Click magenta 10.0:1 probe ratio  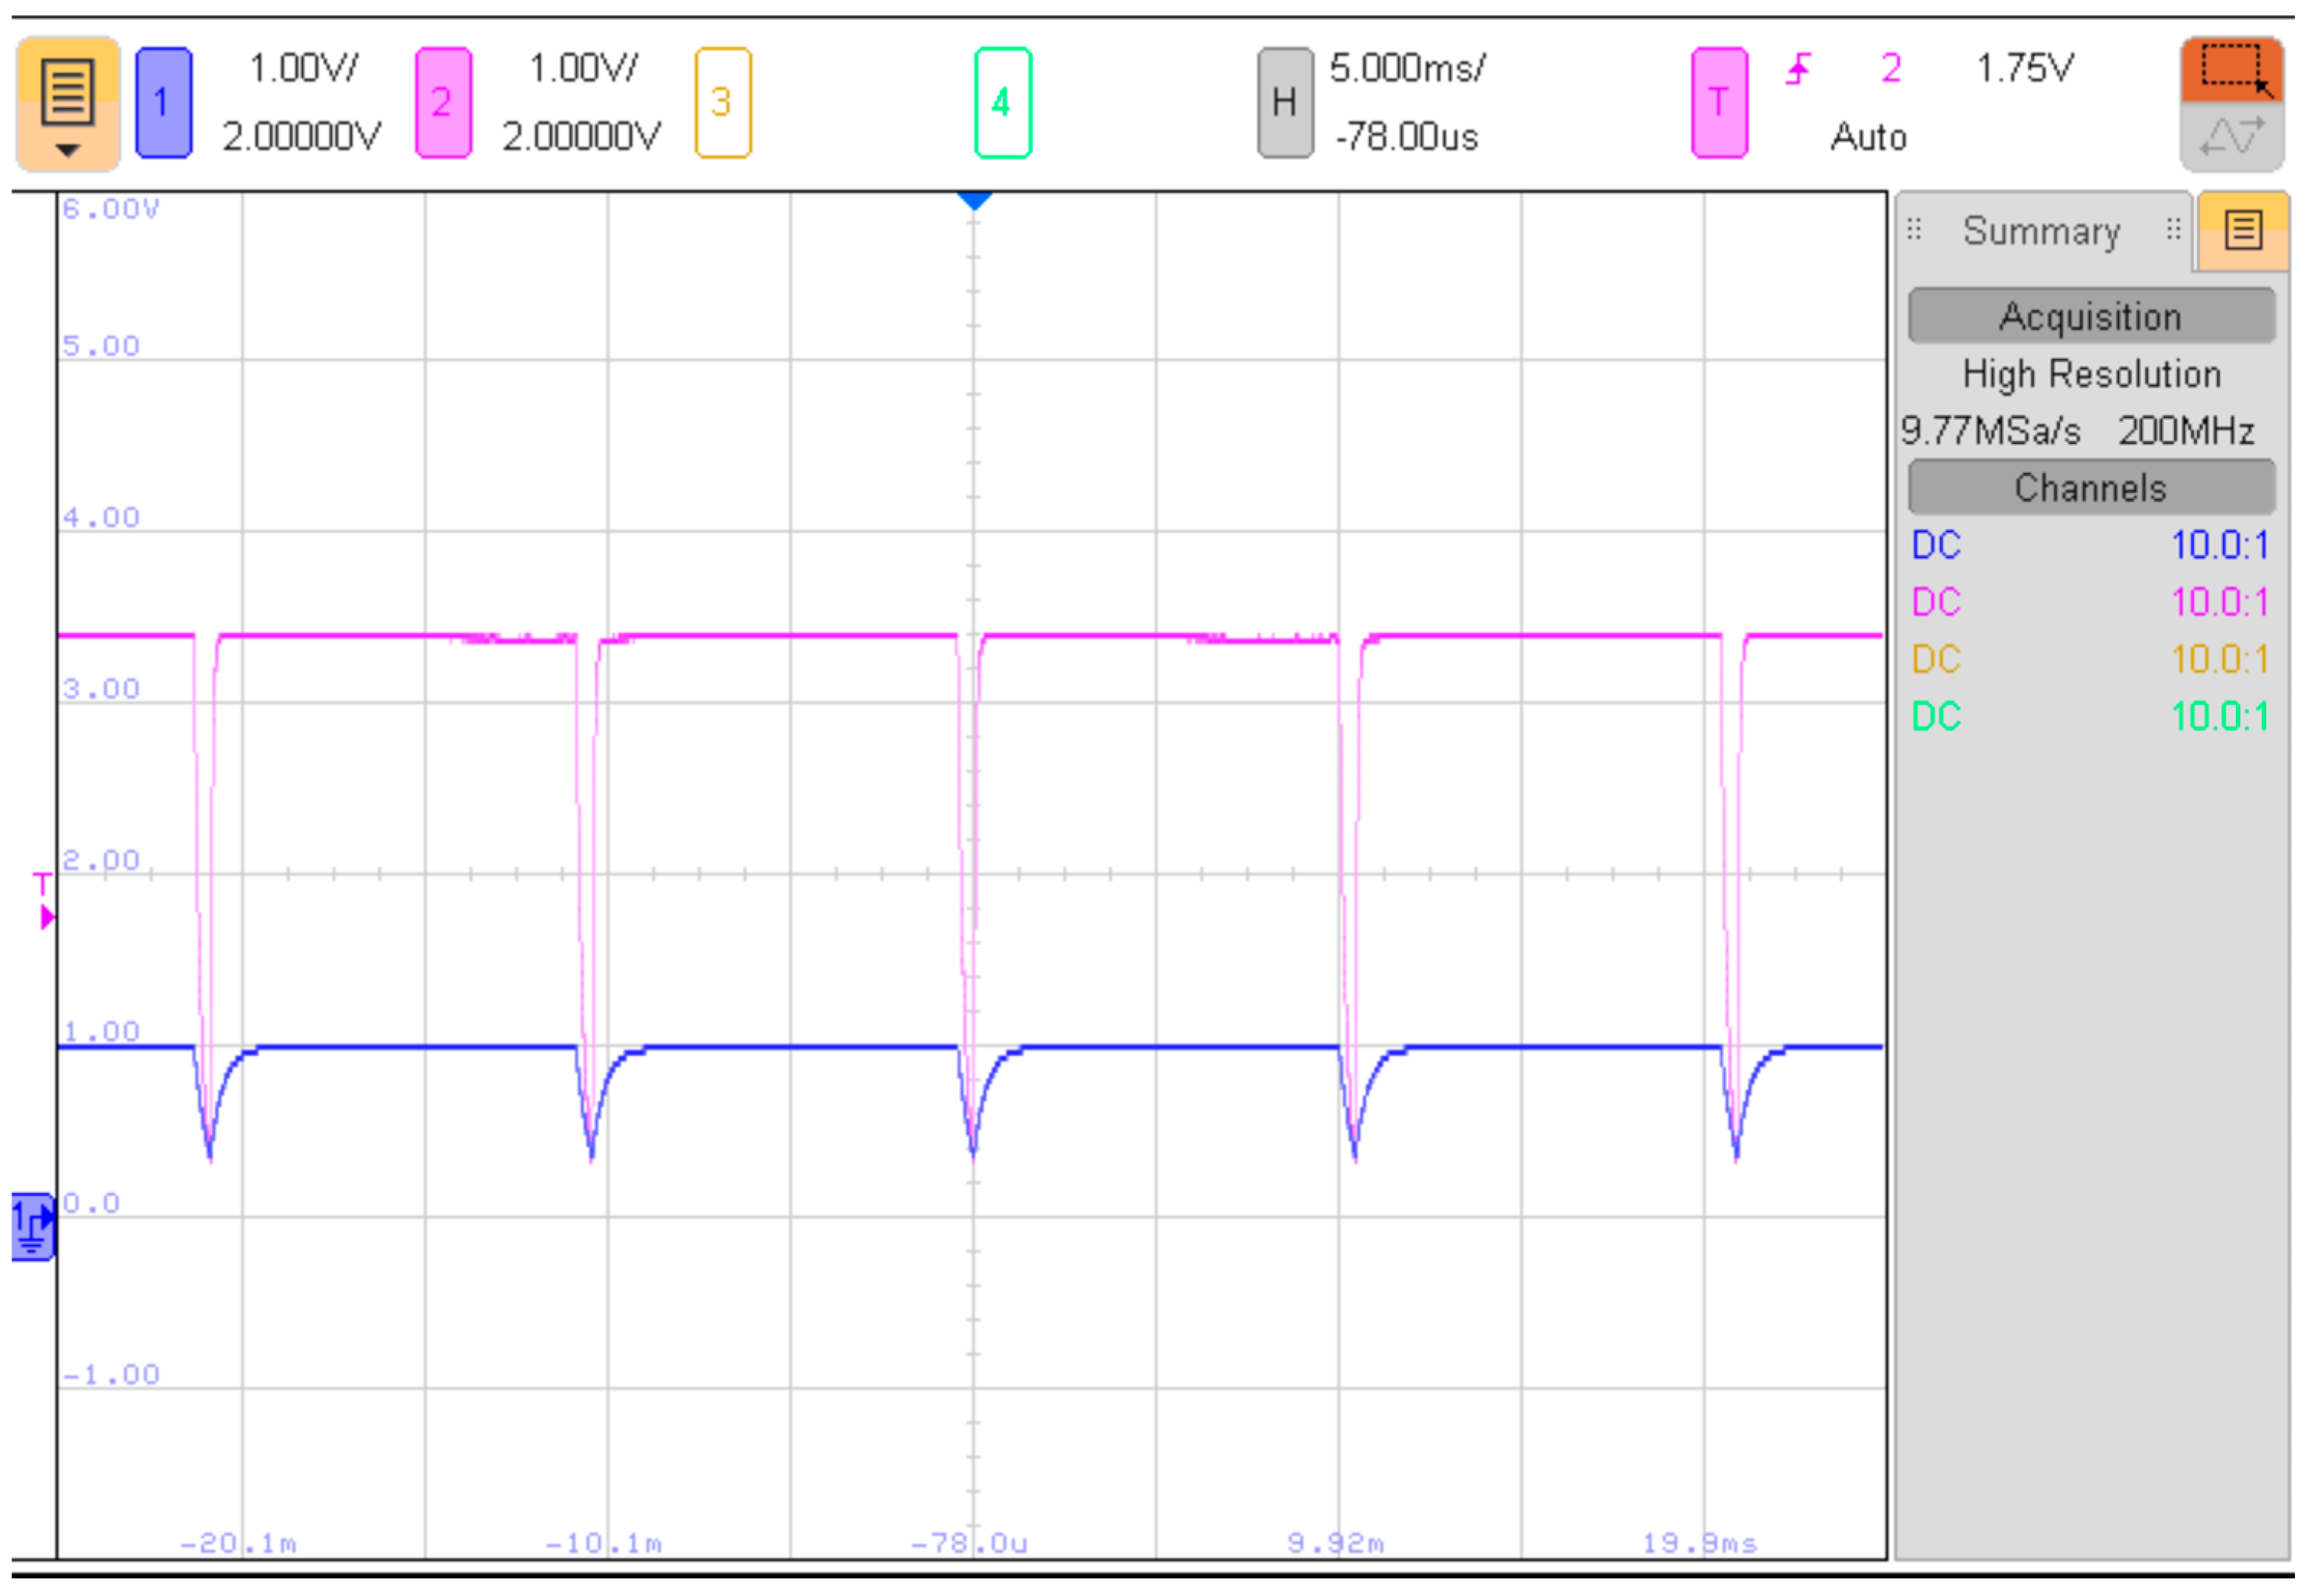2219,603
